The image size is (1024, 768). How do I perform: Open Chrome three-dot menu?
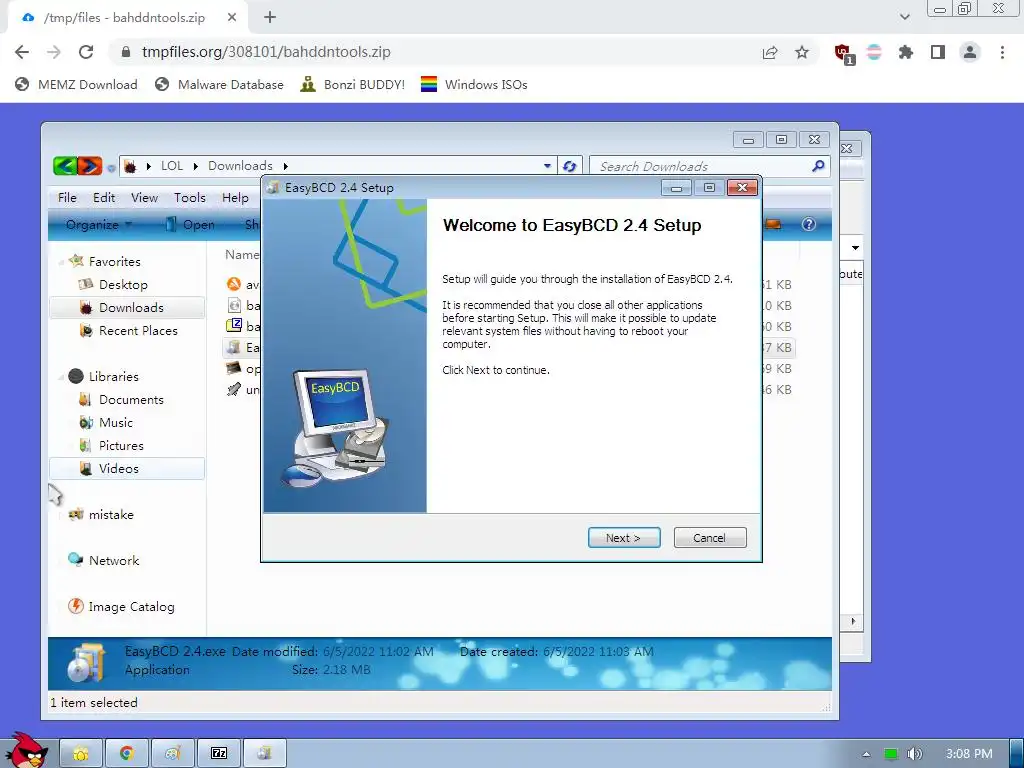tap(1002, 52)
